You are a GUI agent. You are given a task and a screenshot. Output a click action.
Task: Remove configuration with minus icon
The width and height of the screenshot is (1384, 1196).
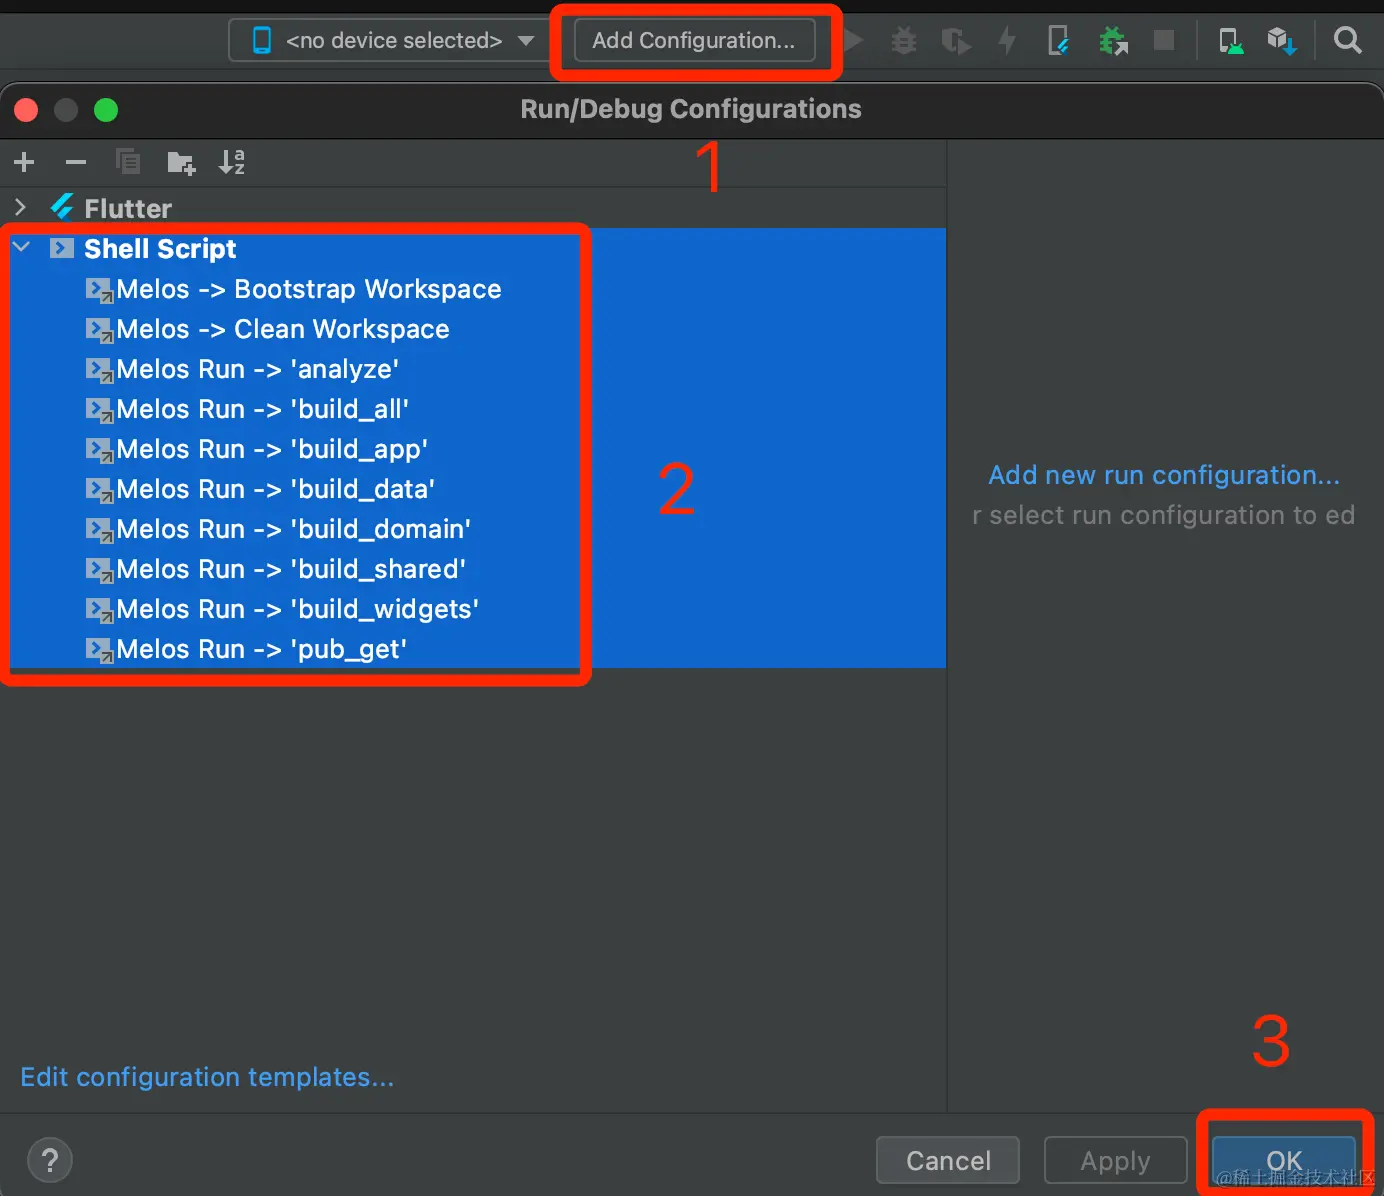click(x=76, y=162)
